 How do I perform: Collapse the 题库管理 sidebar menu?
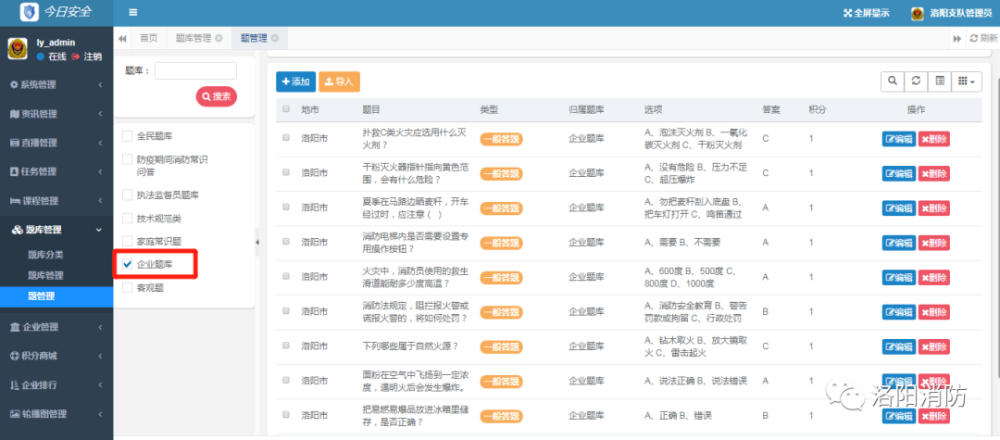point(56,230)
